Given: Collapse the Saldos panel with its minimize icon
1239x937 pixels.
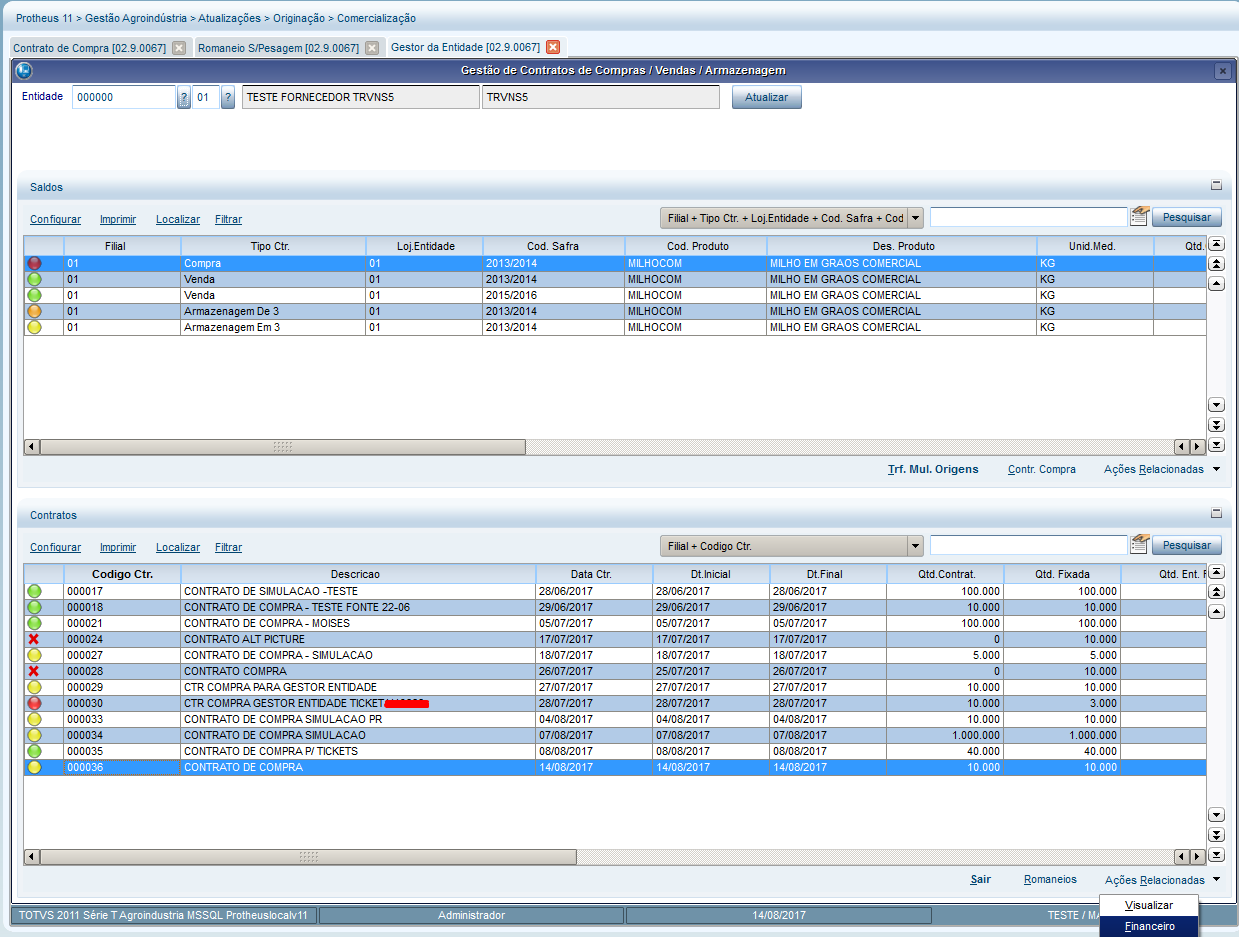Looking at the screenshot, I should pos(1216,185).
